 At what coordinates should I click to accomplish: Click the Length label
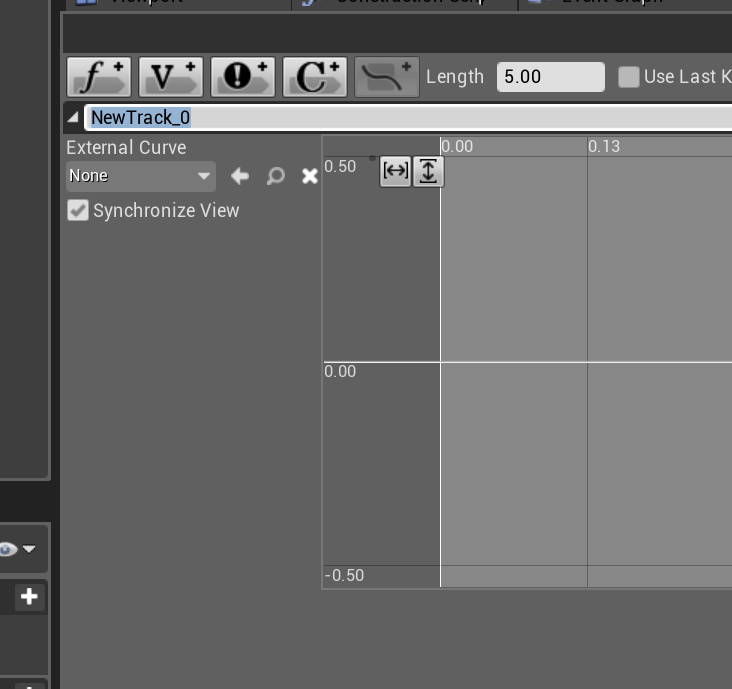[x=455, y=77]
